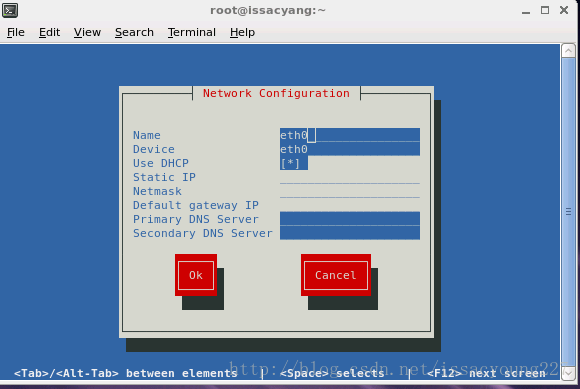
Task: Click the Network Configuration dialog title
Action: [276, 93]
